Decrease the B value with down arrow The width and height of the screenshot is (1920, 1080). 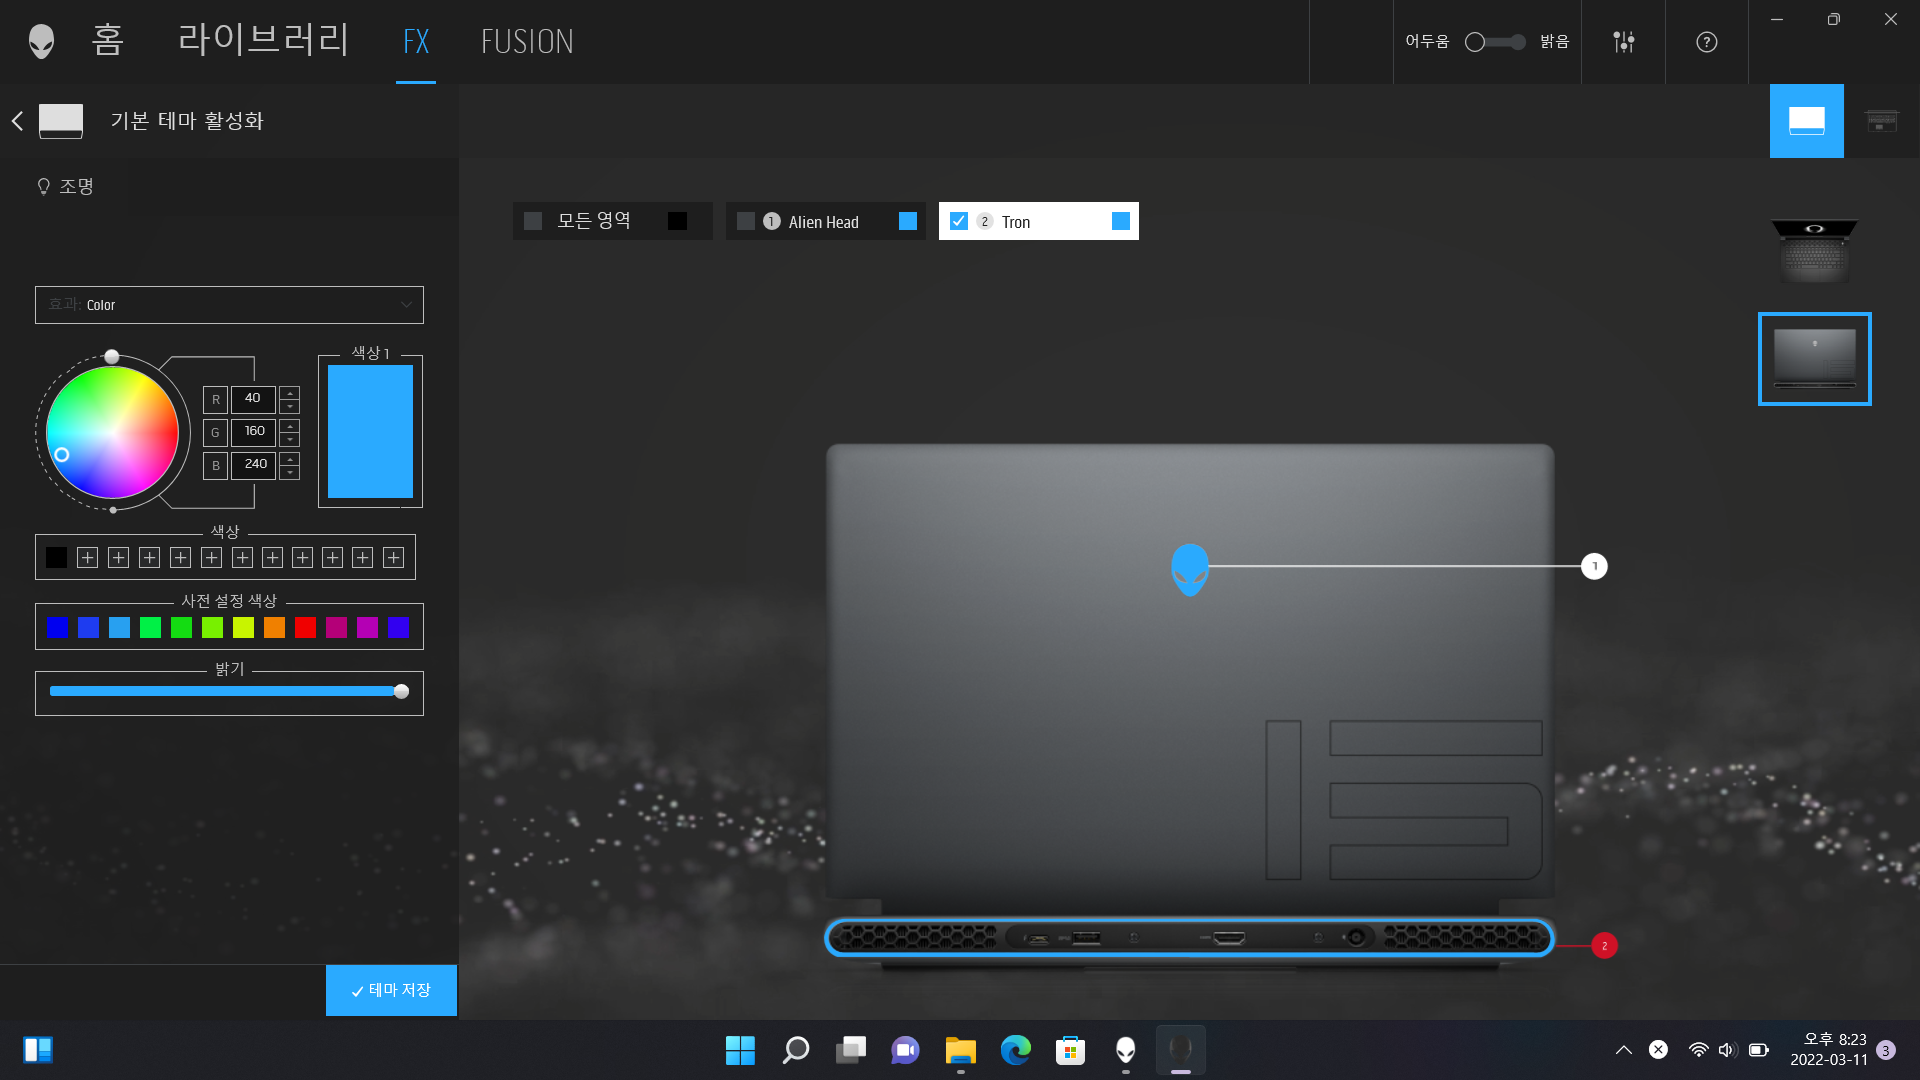290,473
